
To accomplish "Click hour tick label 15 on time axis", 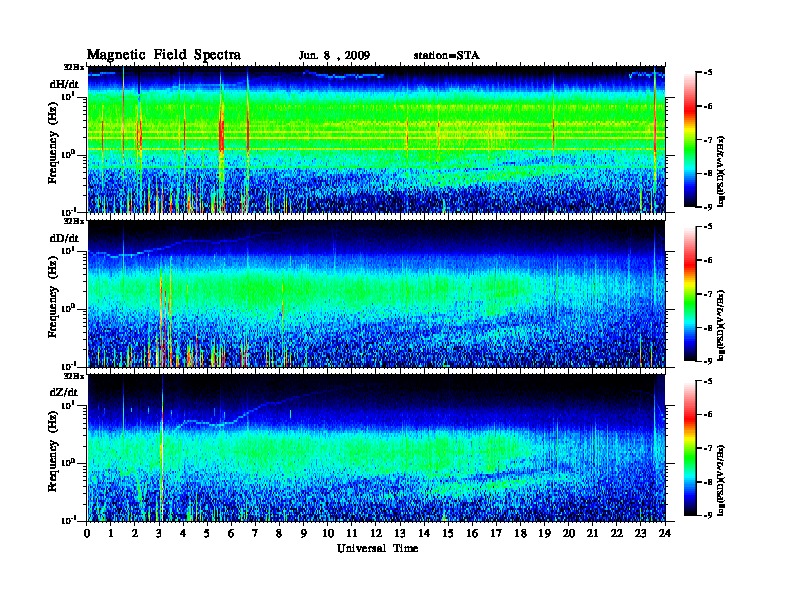I will pyautogui.click(x=448, y=533).
